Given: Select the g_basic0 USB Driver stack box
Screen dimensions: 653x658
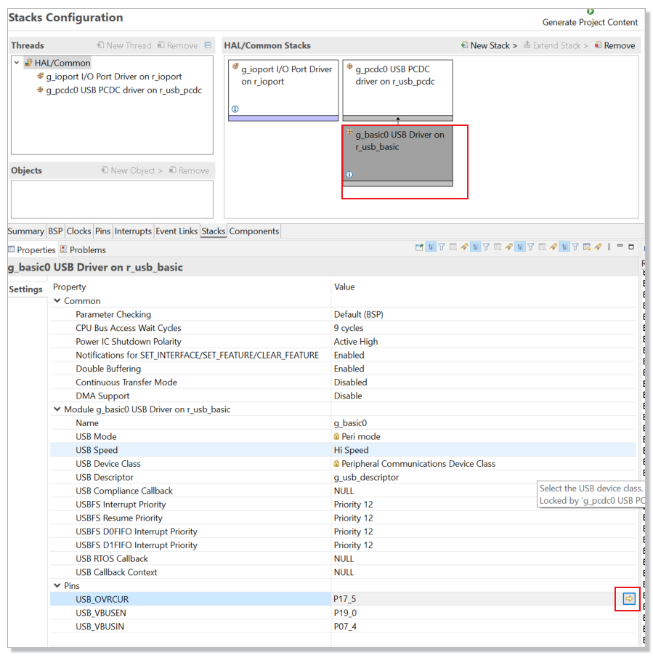Looking at the screenshot, I should point(397,156).
